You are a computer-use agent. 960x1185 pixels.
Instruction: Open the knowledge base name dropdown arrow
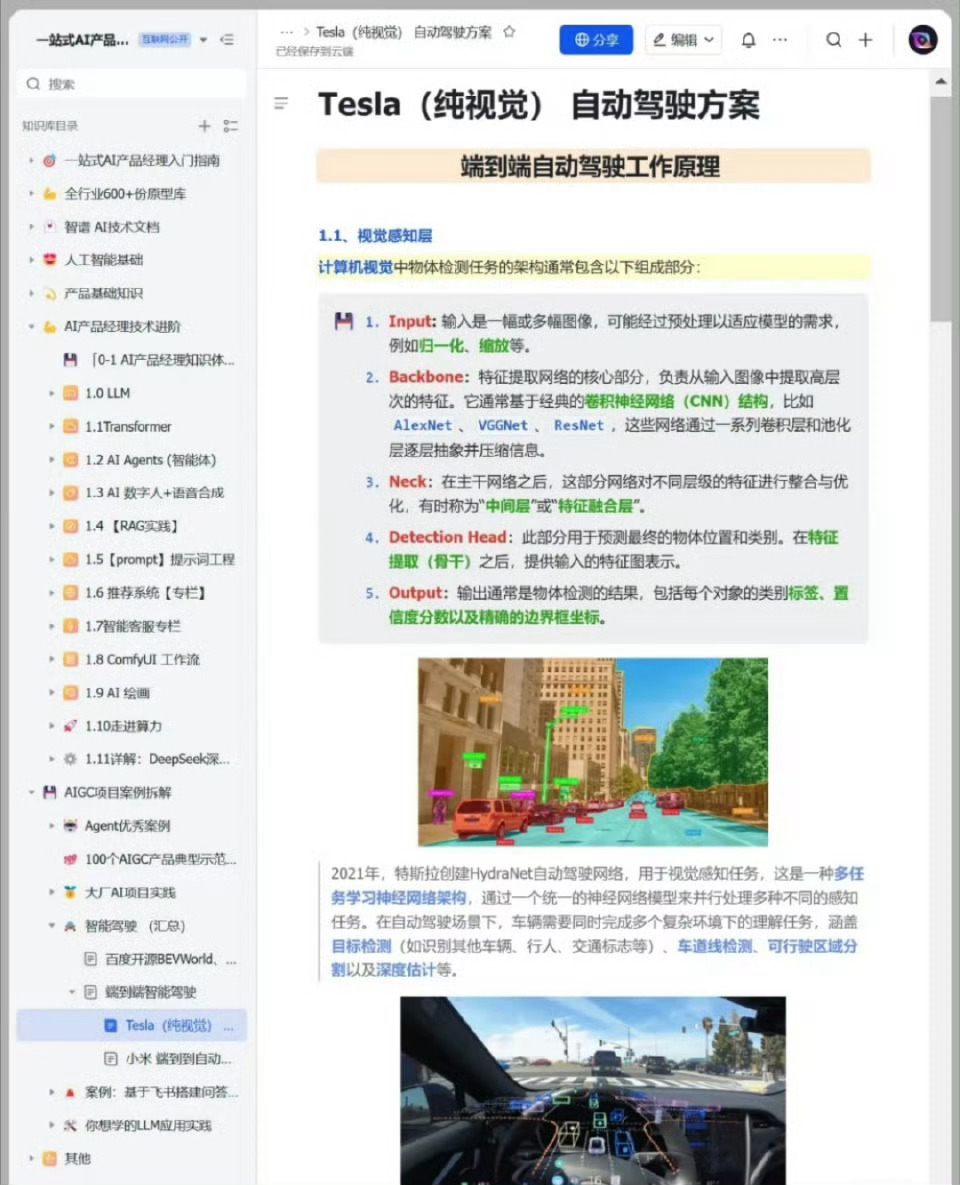[x=203, y=39]
